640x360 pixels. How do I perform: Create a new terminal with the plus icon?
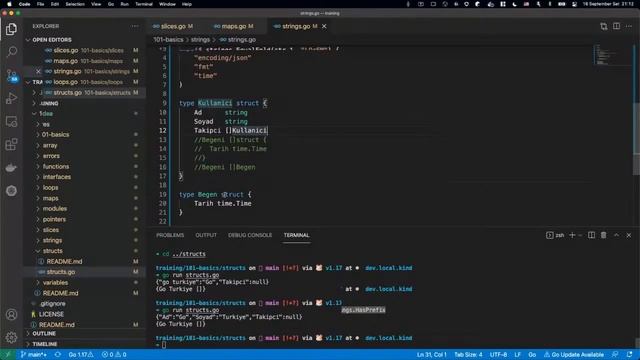point(572,235)
